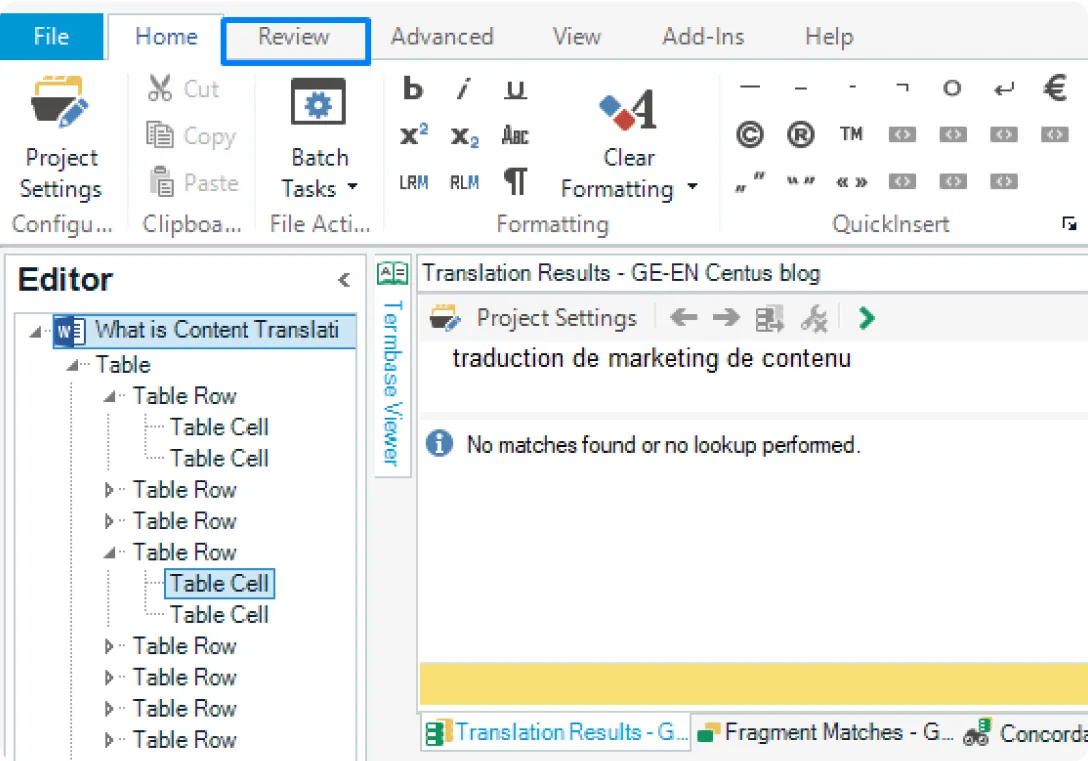Collapse the Table node in the Editor tree

73,365
